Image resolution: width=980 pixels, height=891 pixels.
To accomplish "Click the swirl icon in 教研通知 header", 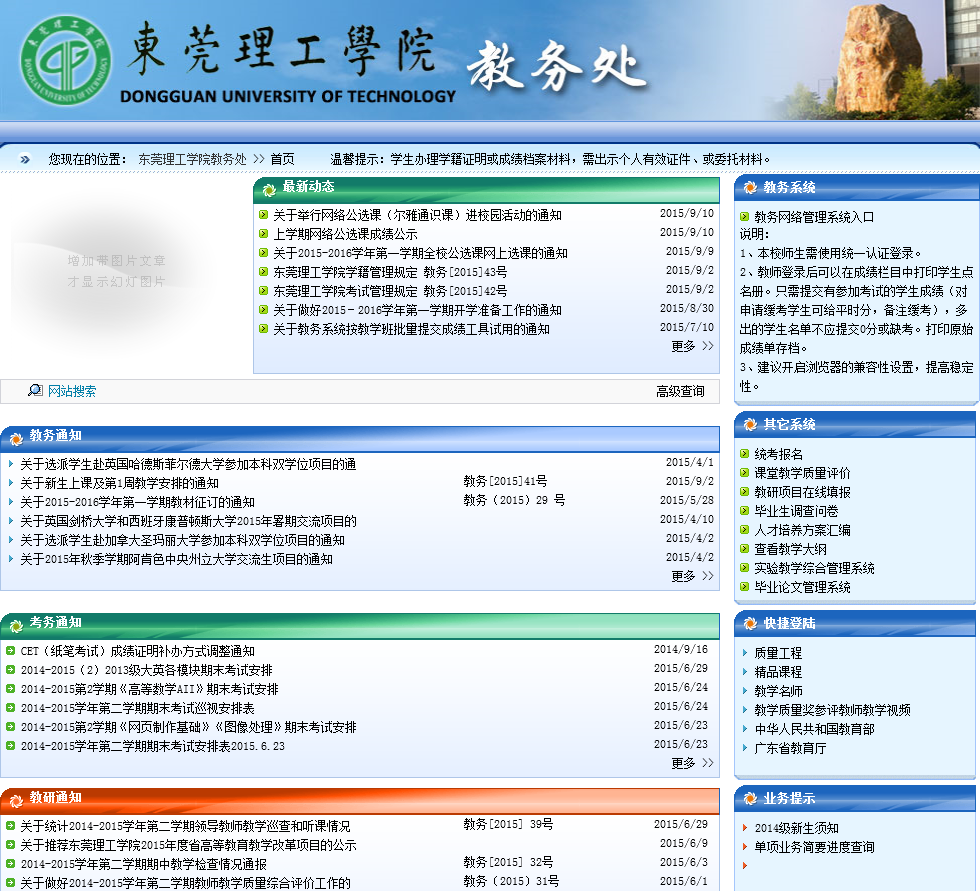I will point(16,800).
